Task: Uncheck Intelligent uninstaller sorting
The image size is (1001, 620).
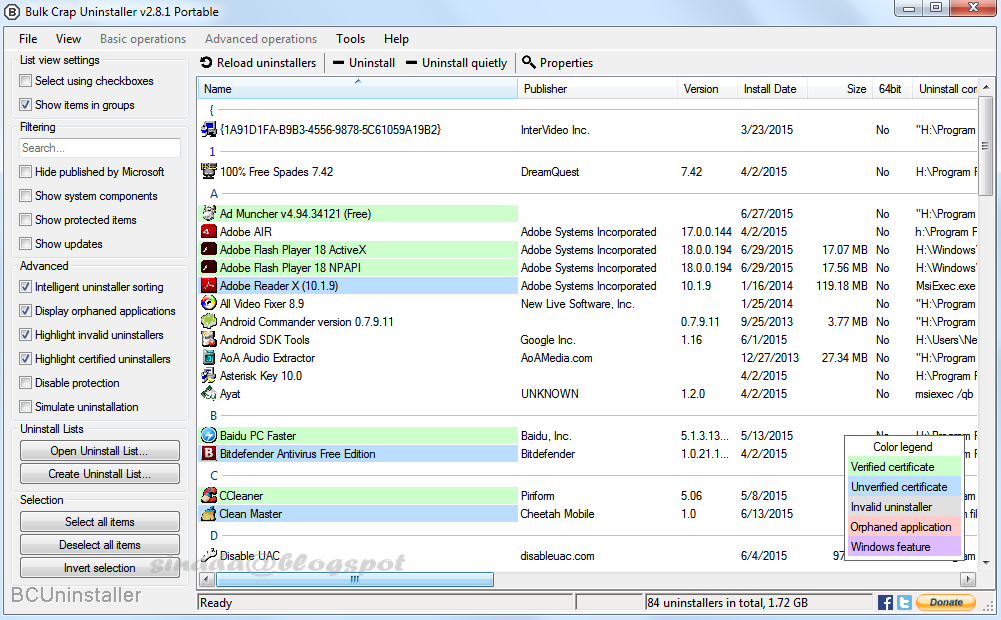Action: point(26,287)
